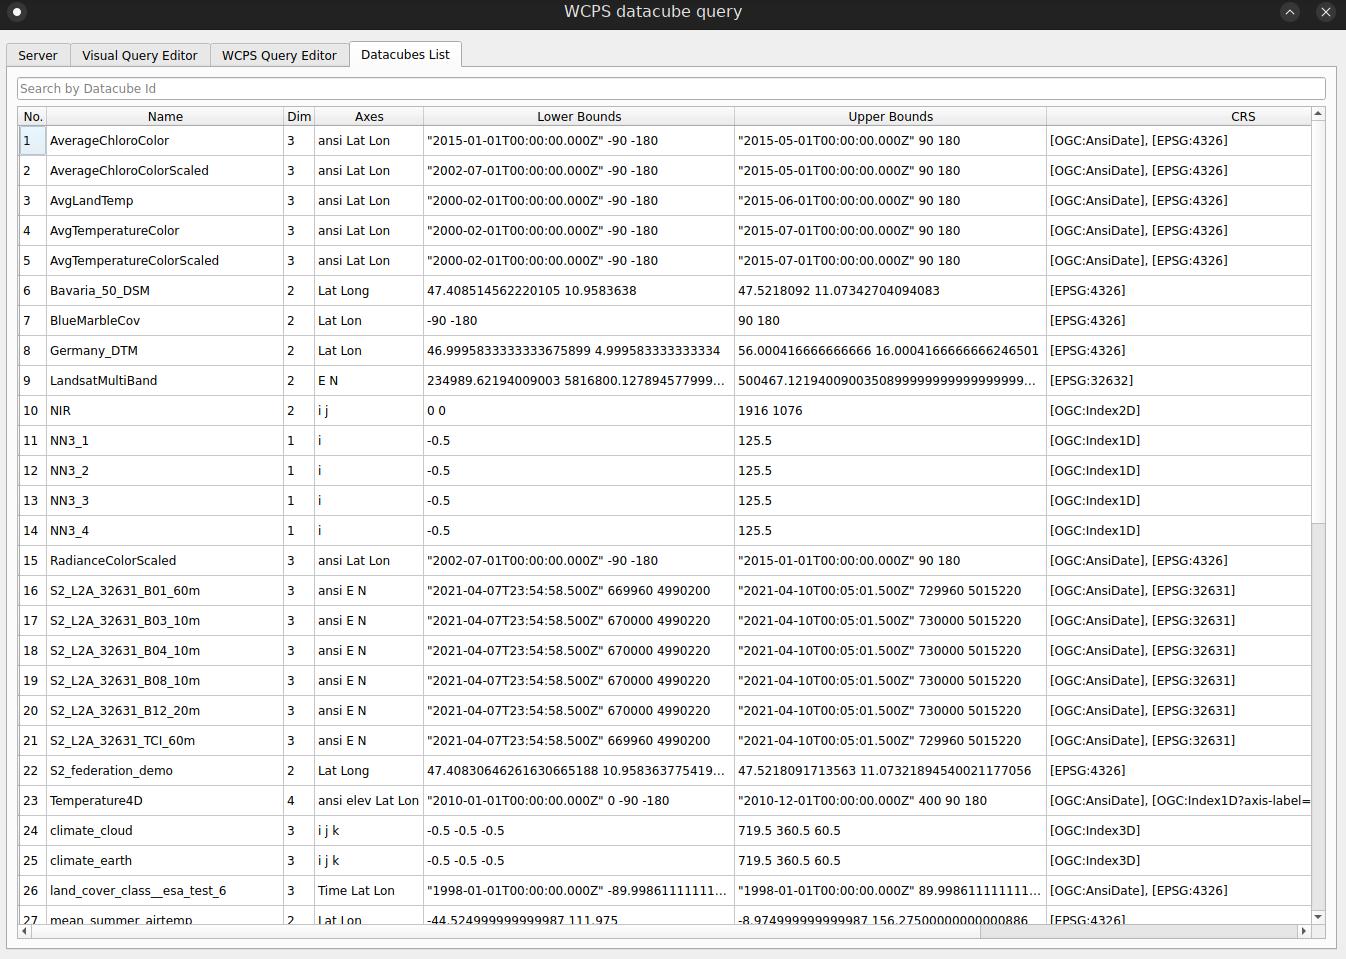
Task: Sort by the Lower Bounds column
Action: [579, 116]
